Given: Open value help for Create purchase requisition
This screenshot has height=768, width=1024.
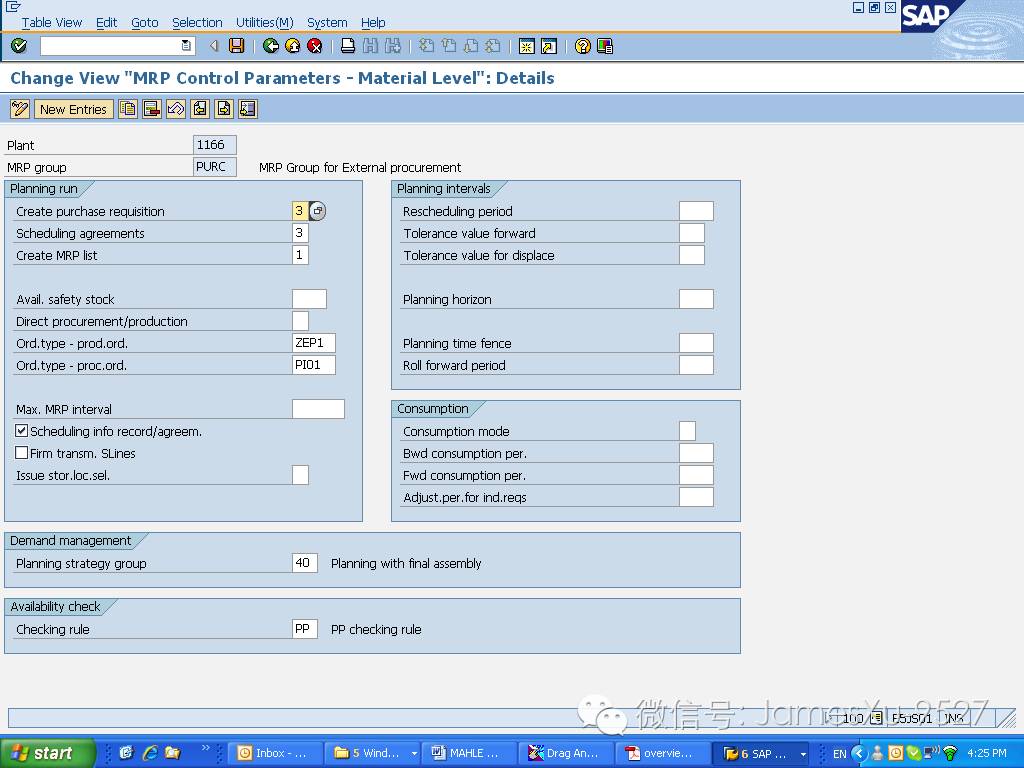Looking at the screenshot, I should coord(317,211).
